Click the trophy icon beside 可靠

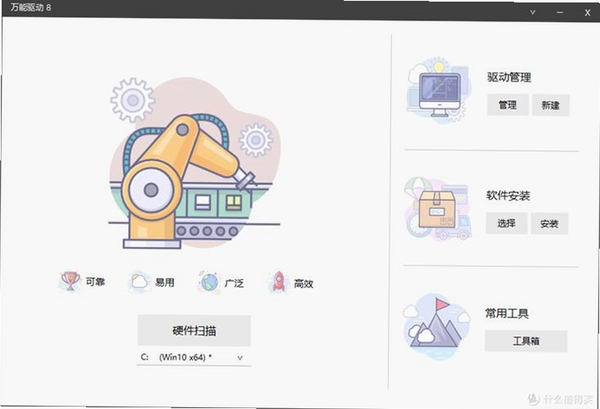point(70,282)
